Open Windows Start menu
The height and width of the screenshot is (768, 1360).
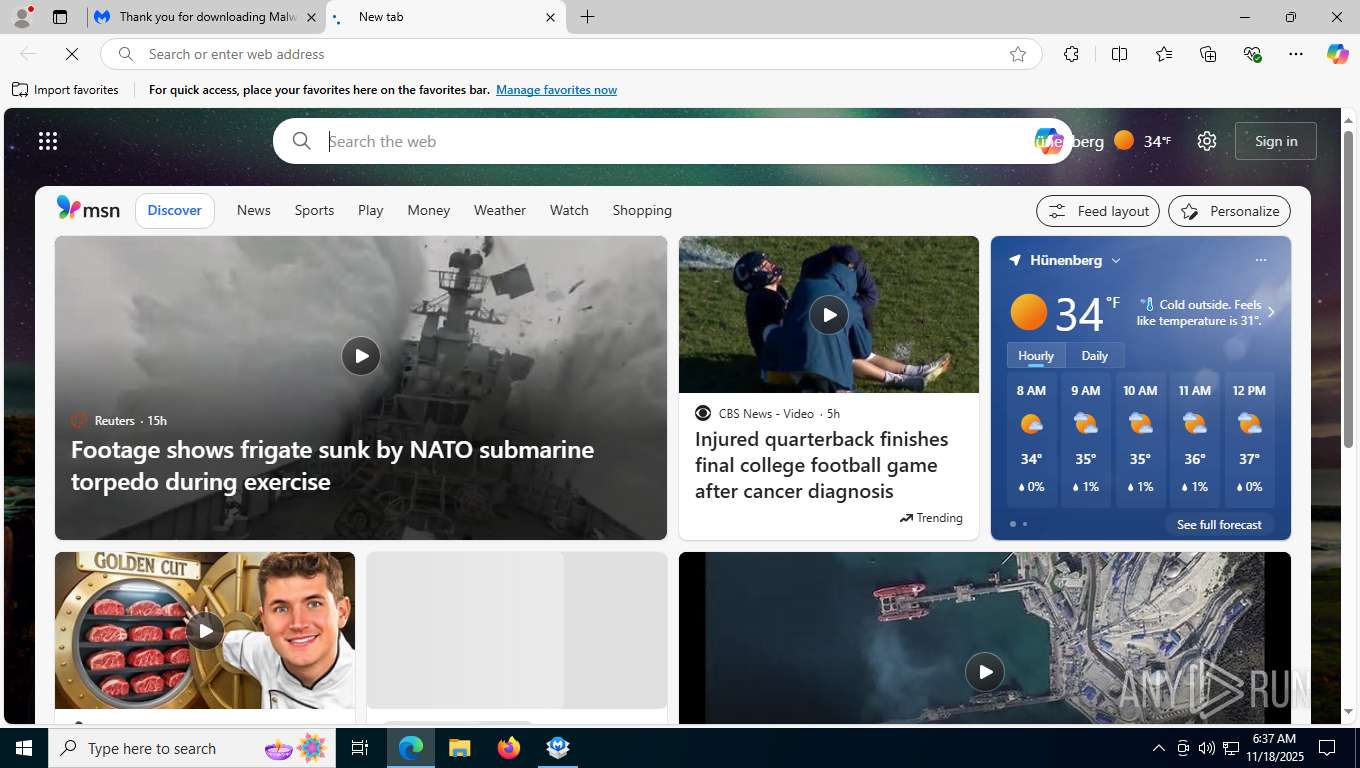(24, 748)
